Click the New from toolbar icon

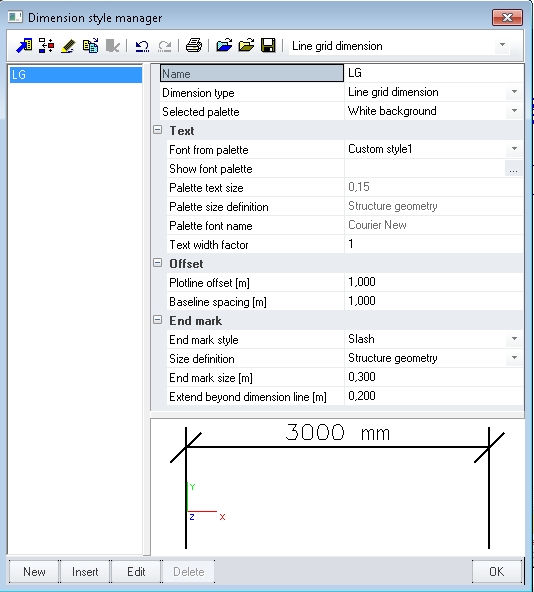pos(24,46)
